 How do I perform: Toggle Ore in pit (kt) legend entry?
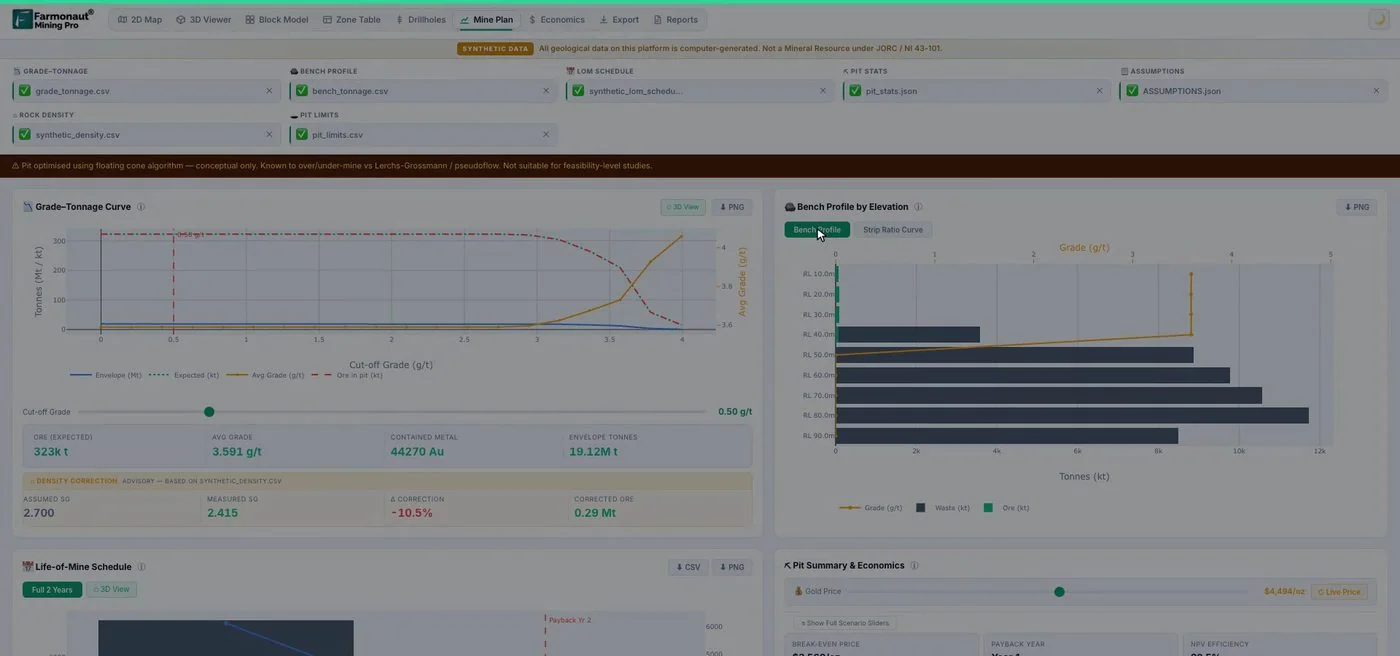[x=347, y=375]
